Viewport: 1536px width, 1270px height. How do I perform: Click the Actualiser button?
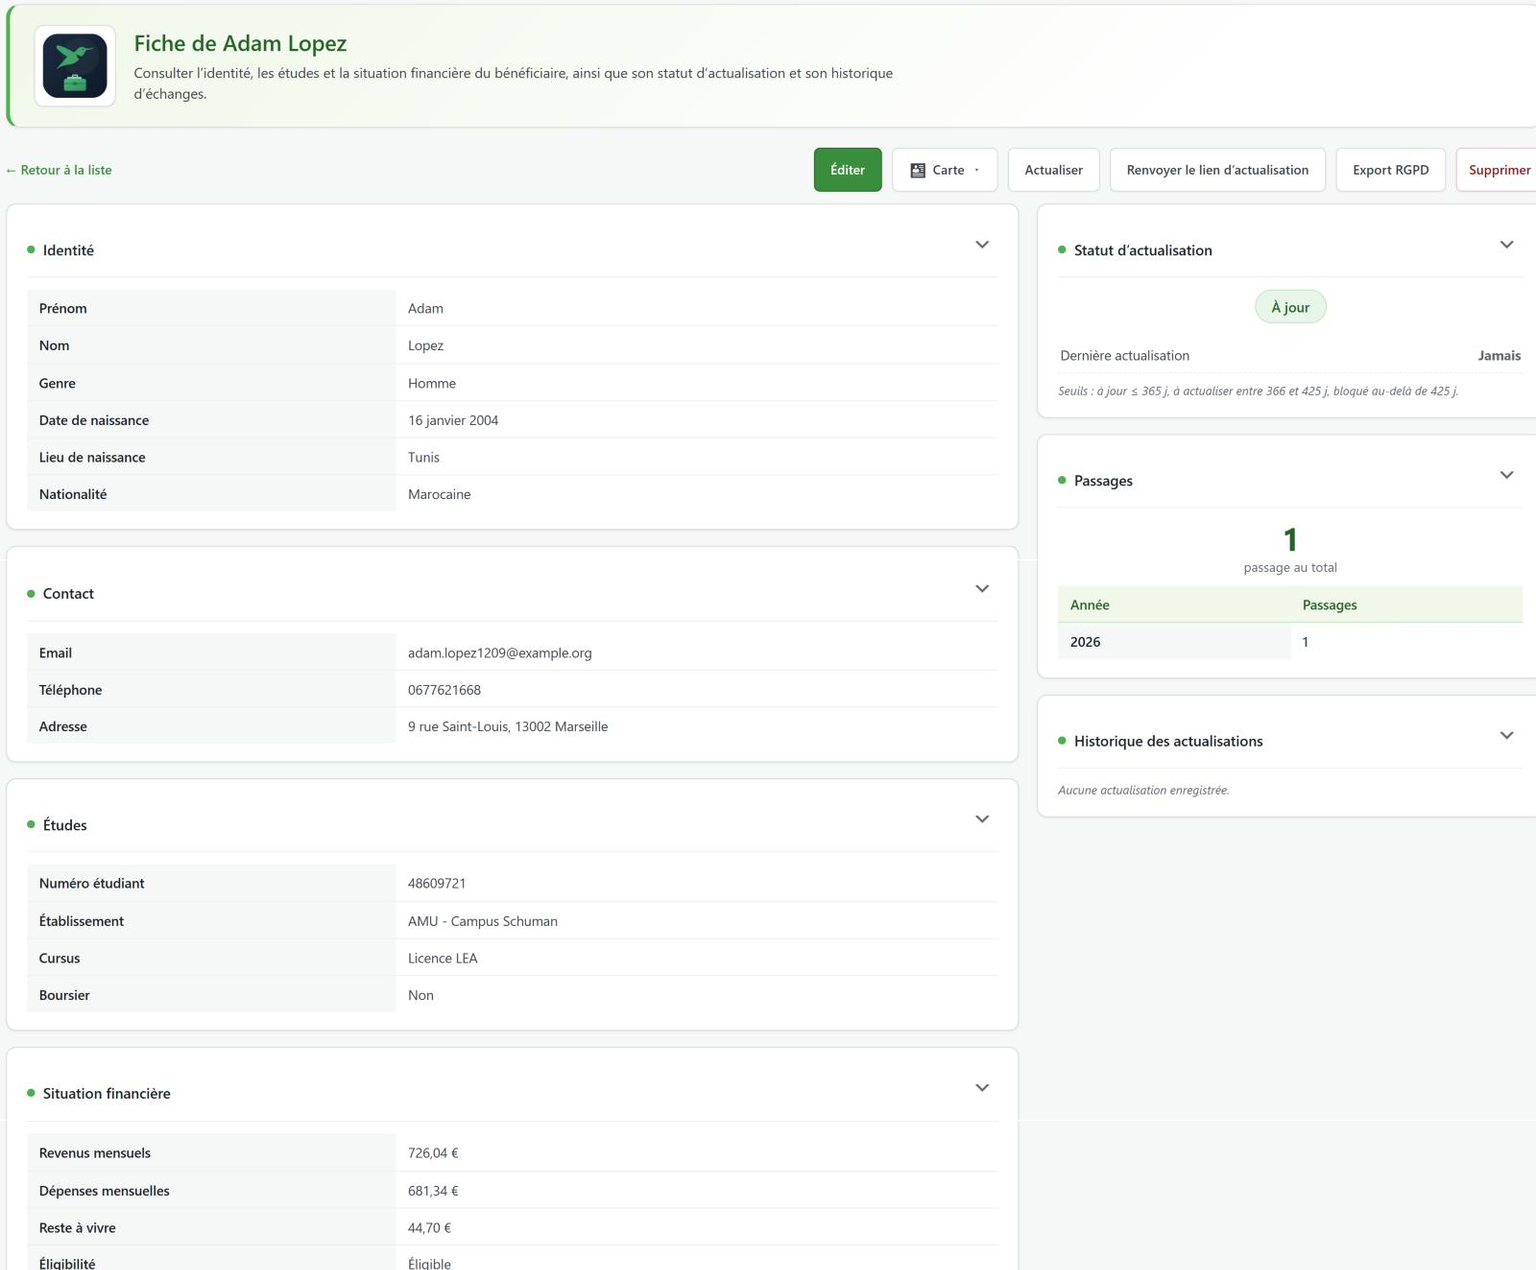click(1053, 170)
